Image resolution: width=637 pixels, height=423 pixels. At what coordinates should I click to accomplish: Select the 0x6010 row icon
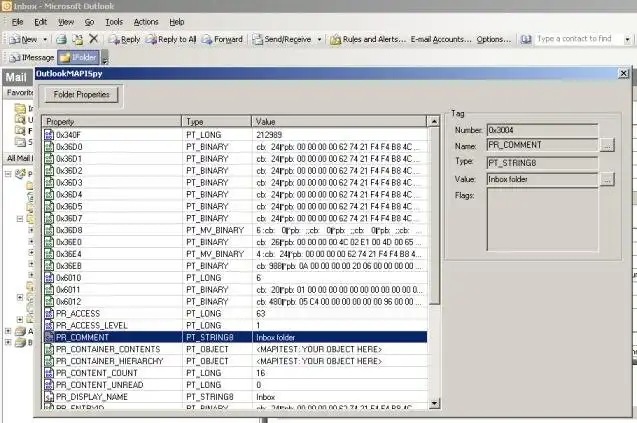pos(49,278)
